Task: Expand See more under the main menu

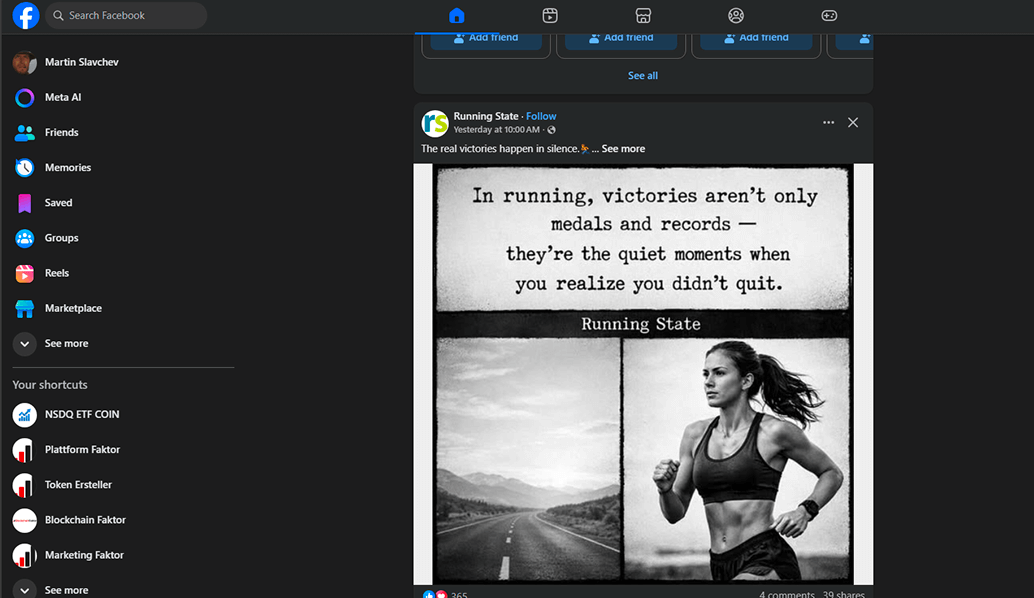Action: [66, 343]
